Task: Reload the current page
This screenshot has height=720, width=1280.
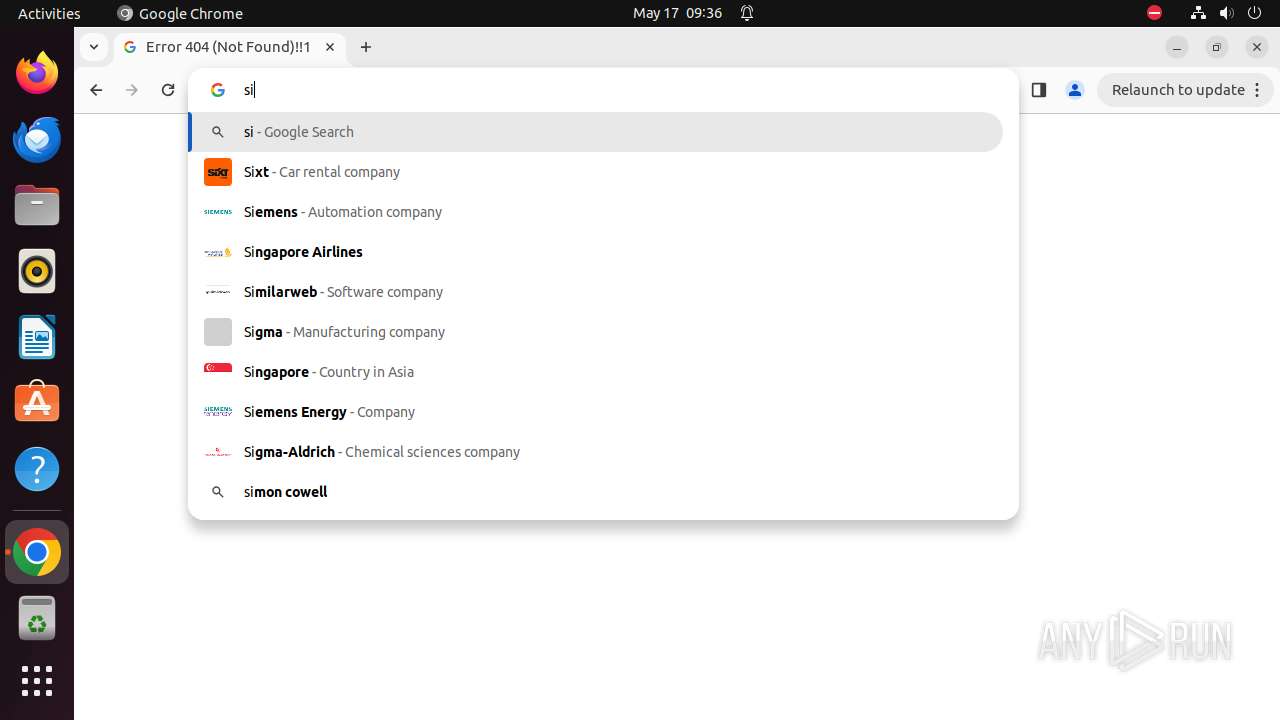Action: (x=168, y=90)
